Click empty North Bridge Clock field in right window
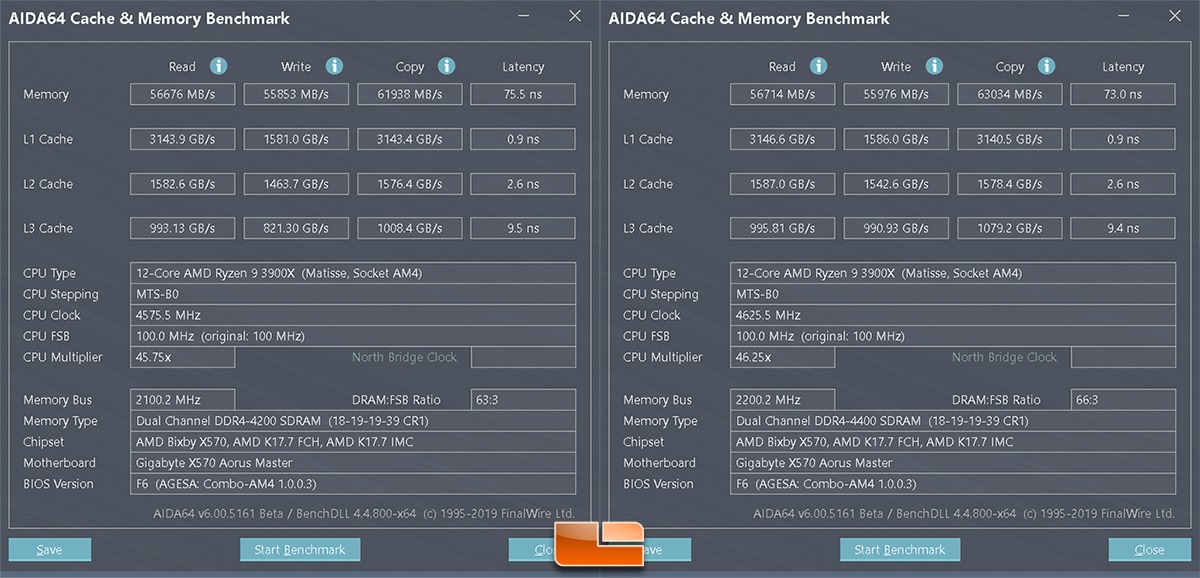 (1123, 357)
